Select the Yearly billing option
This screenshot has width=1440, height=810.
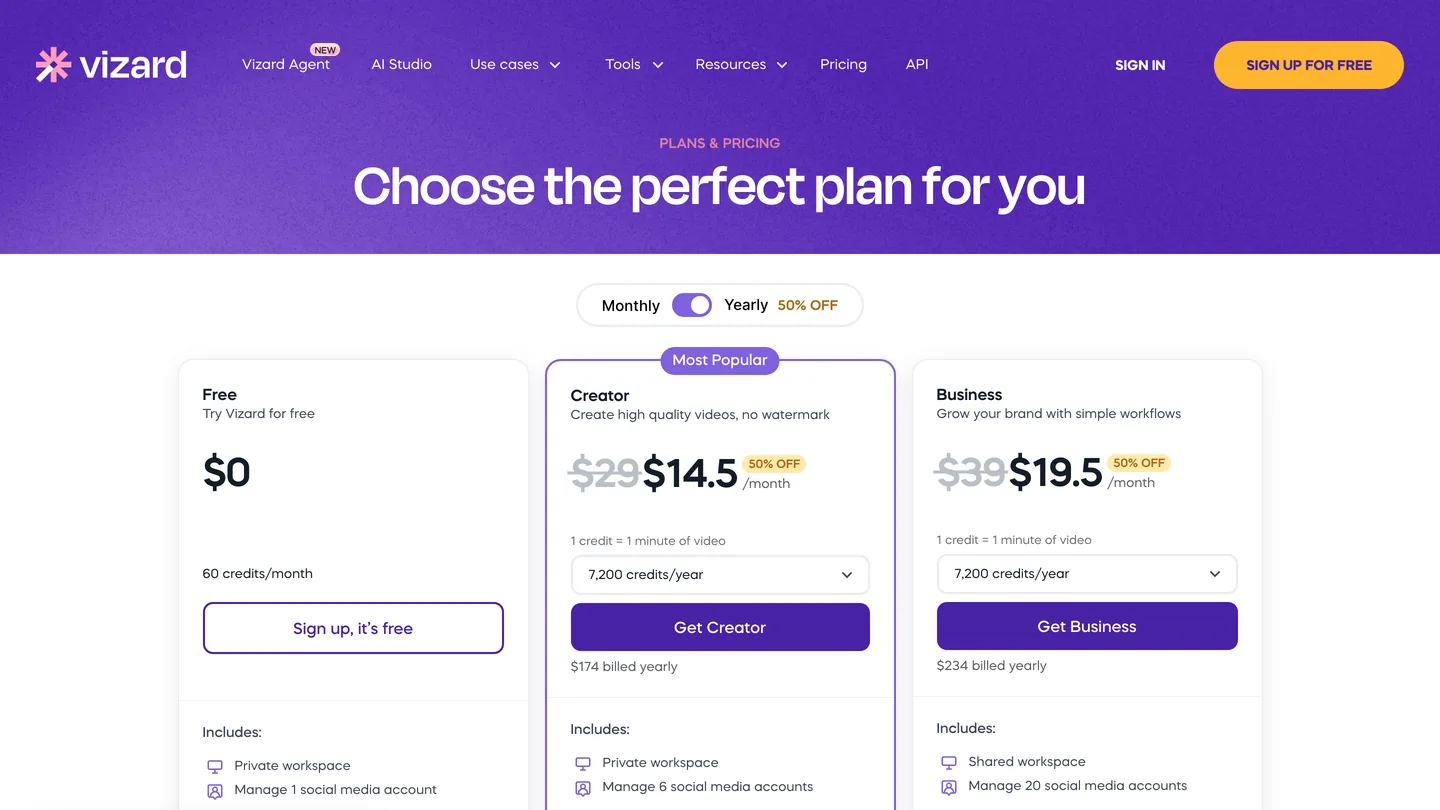pos(746,305)
